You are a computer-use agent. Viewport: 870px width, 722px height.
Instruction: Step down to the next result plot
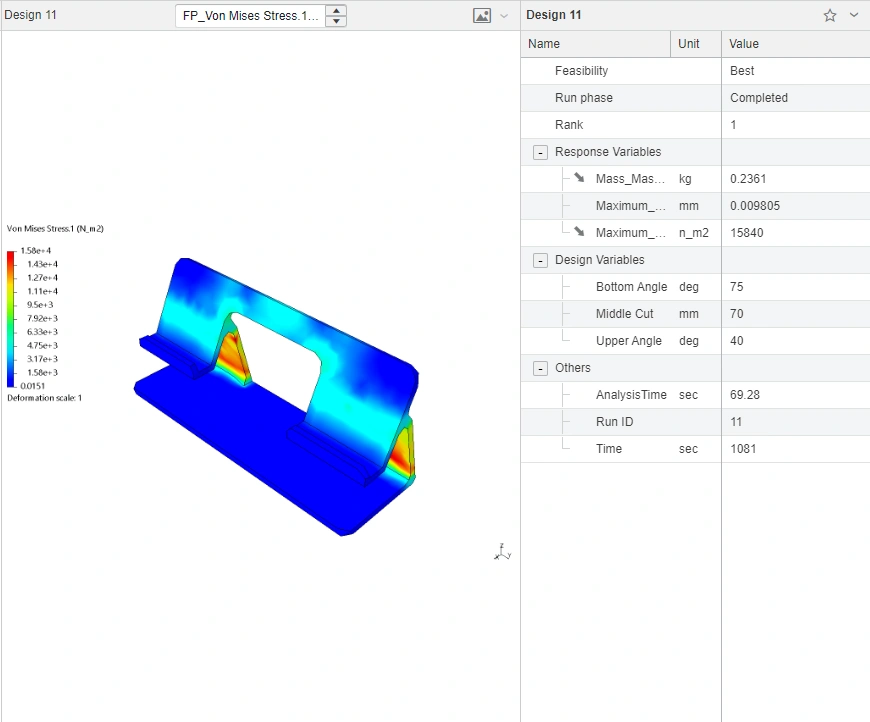tap(336, 21)
